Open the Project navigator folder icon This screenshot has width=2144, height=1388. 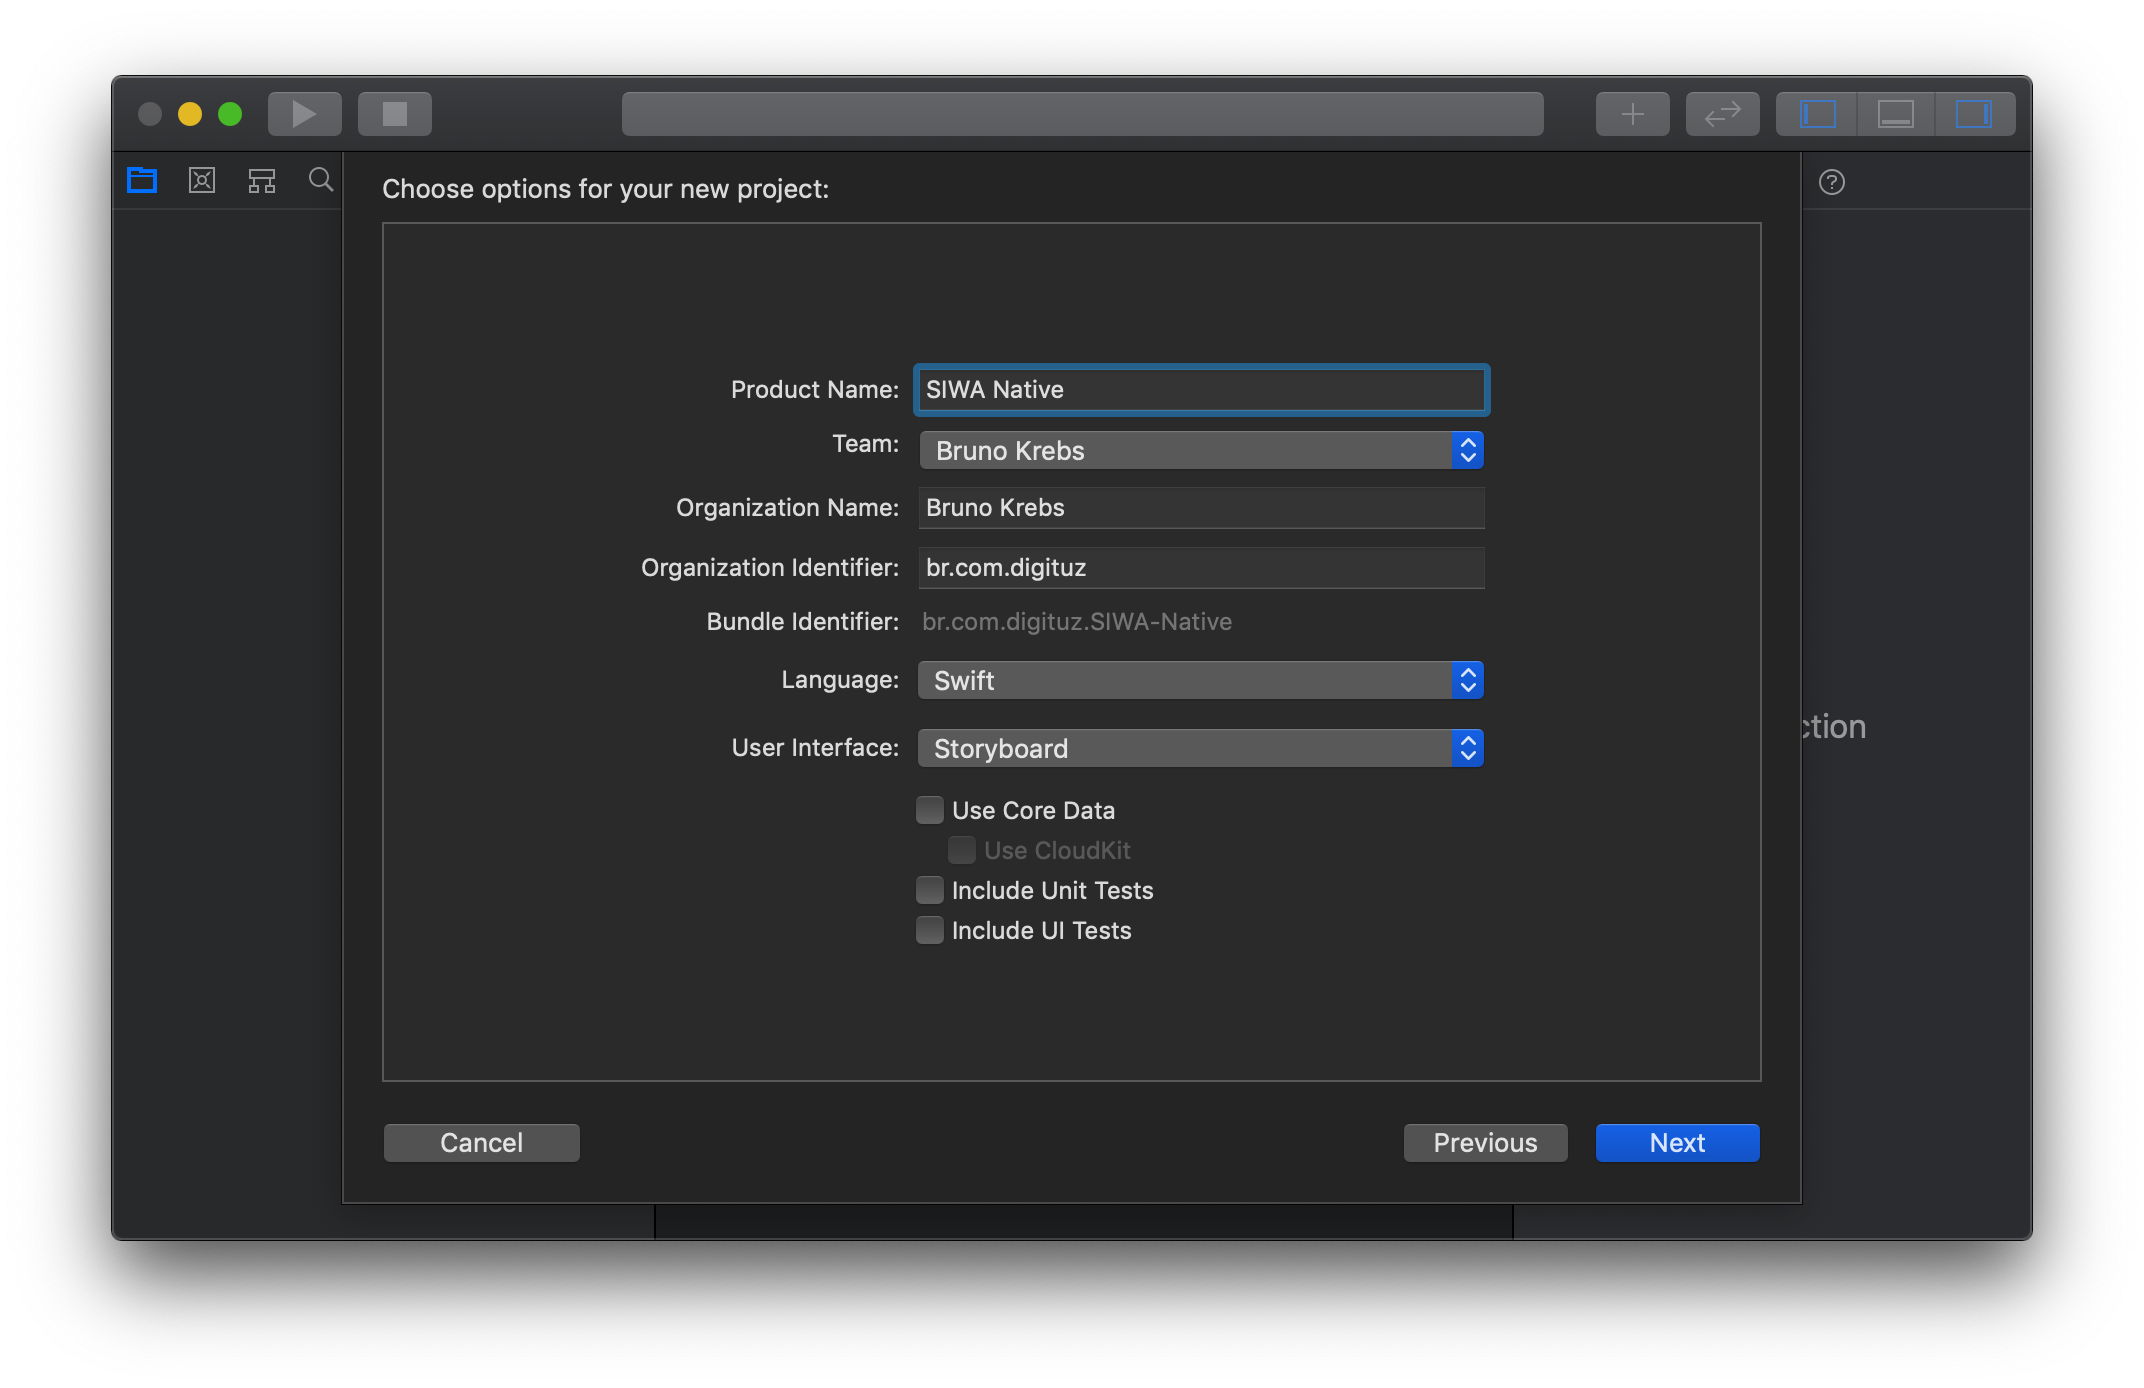142,180
